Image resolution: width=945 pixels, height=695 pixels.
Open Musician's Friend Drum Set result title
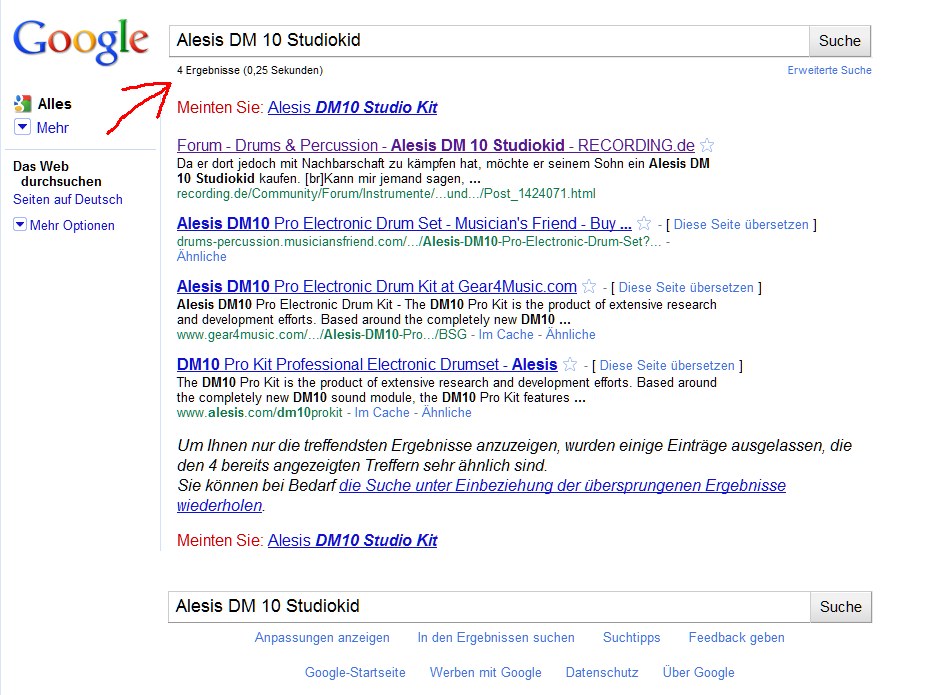pyautogui.click(x=404, y=224)
